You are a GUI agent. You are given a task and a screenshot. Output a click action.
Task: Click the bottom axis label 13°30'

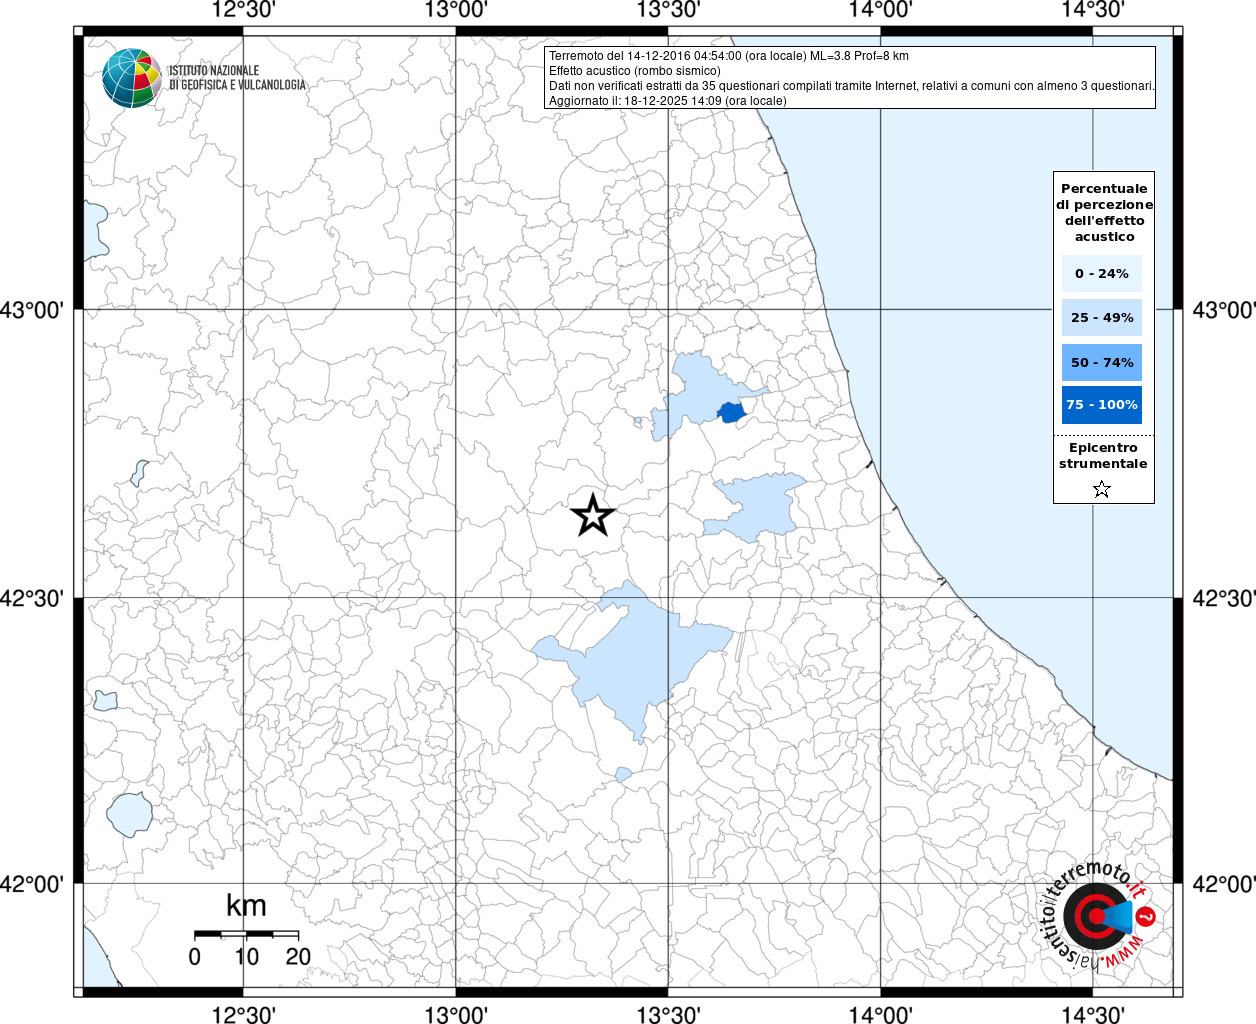point(668,1014)
